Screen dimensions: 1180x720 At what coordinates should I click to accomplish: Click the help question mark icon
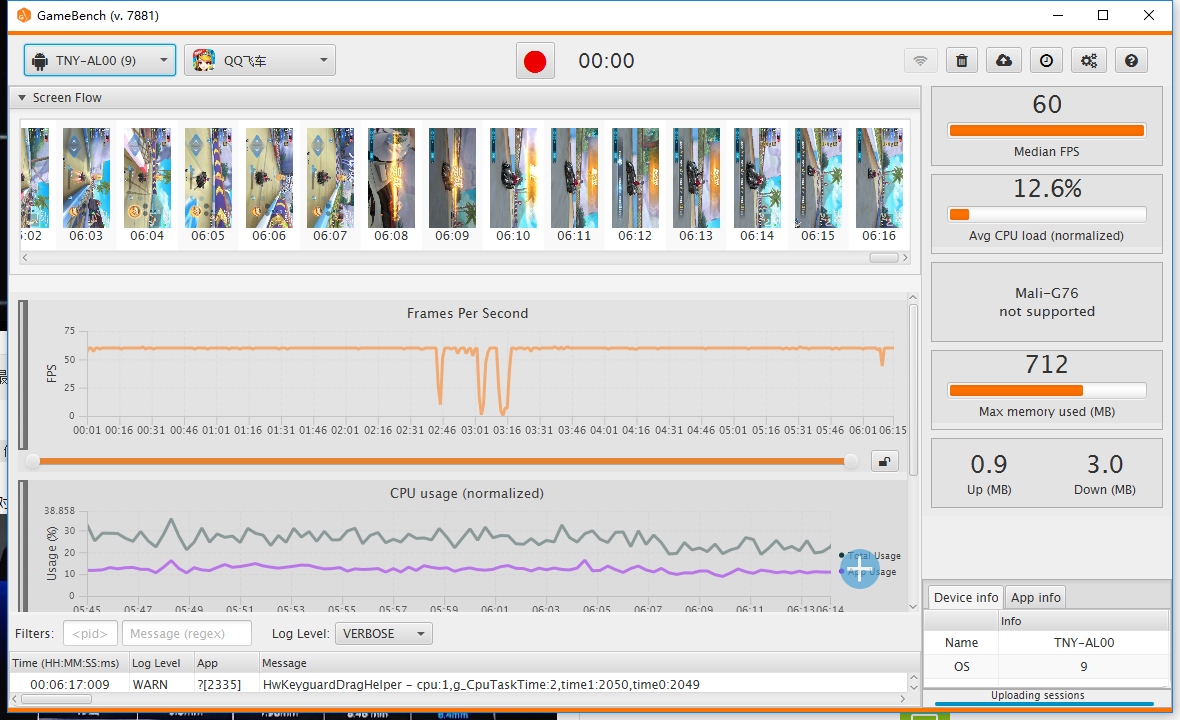point(1131,61)
